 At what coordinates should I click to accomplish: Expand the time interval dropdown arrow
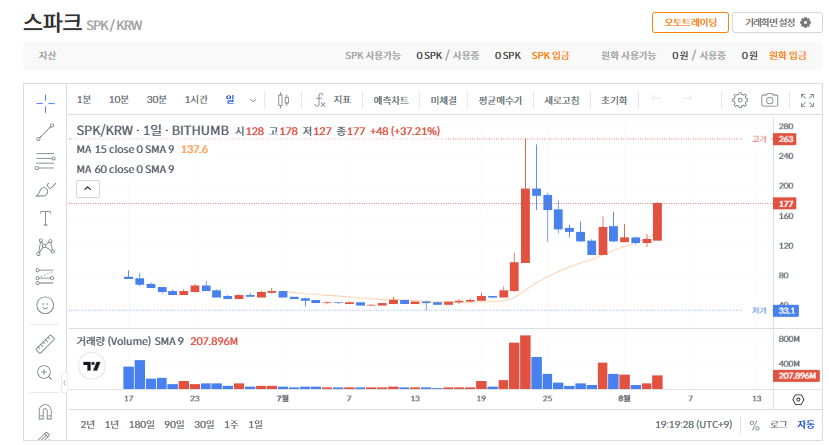pos(253,100)
